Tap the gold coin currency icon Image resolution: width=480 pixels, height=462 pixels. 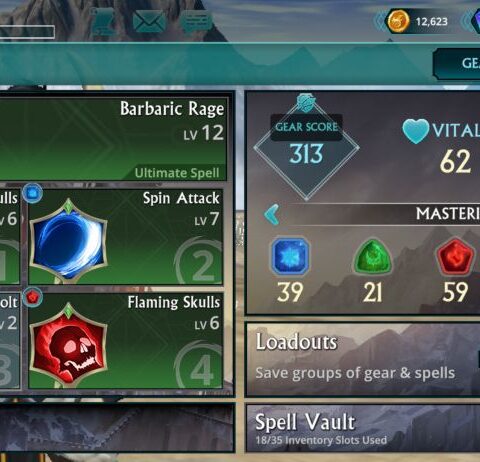tap(397, 21)
